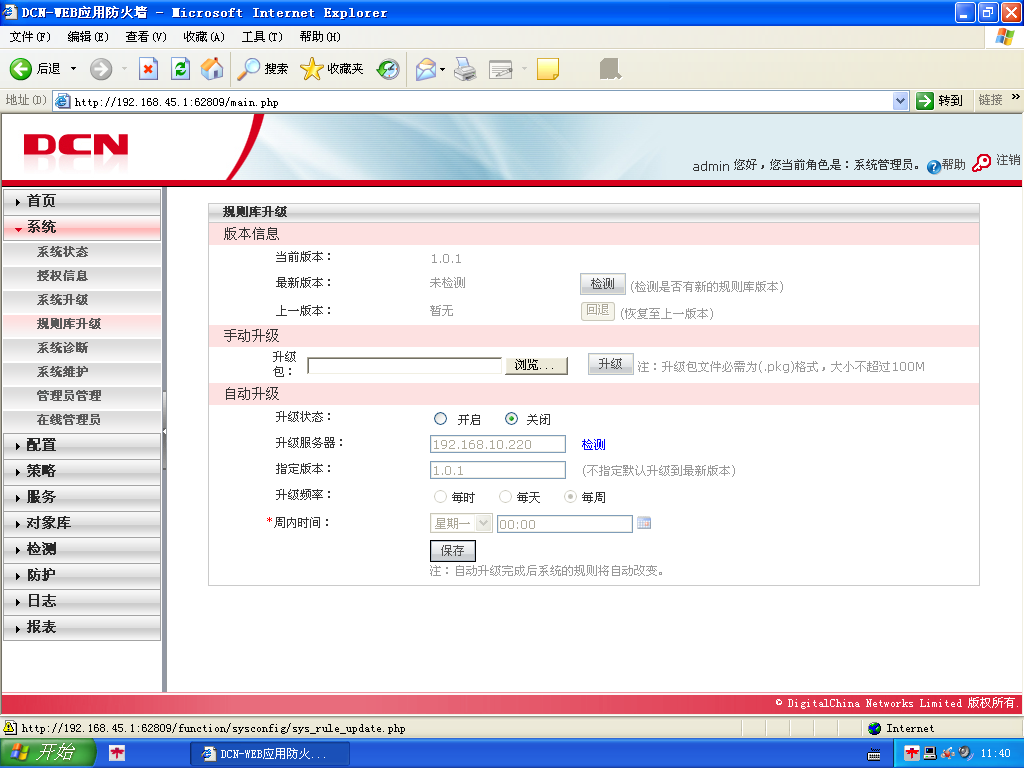Collapse the 系统 sidebar section

click(82, 227)
